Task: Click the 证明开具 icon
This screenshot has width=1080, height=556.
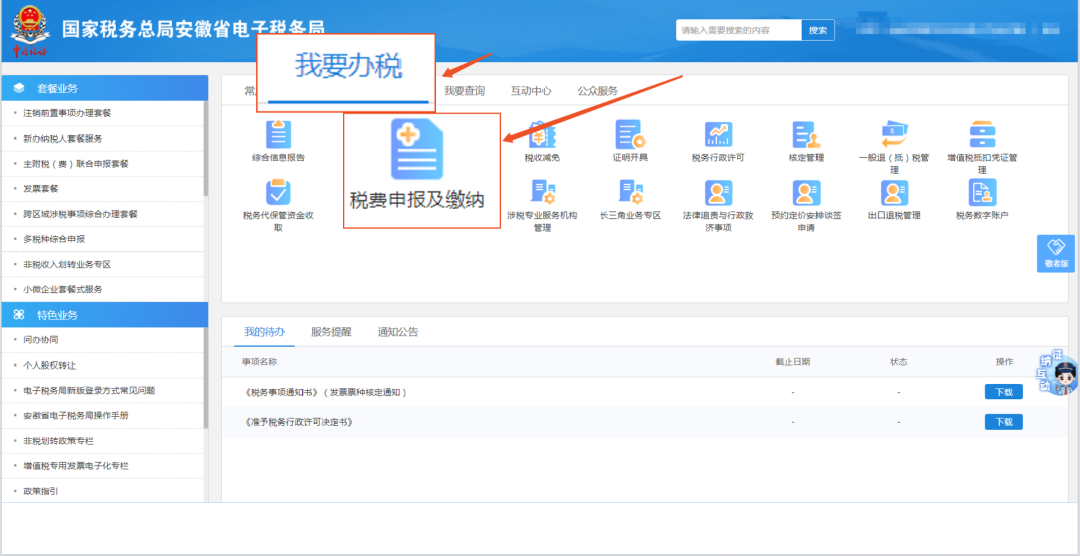Action: click(630, 135)
